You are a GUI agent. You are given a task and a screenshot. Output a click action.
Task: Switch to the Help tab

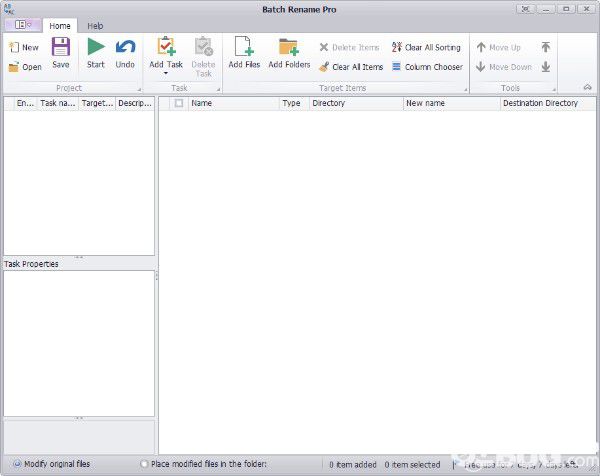(x=95, y=26)
